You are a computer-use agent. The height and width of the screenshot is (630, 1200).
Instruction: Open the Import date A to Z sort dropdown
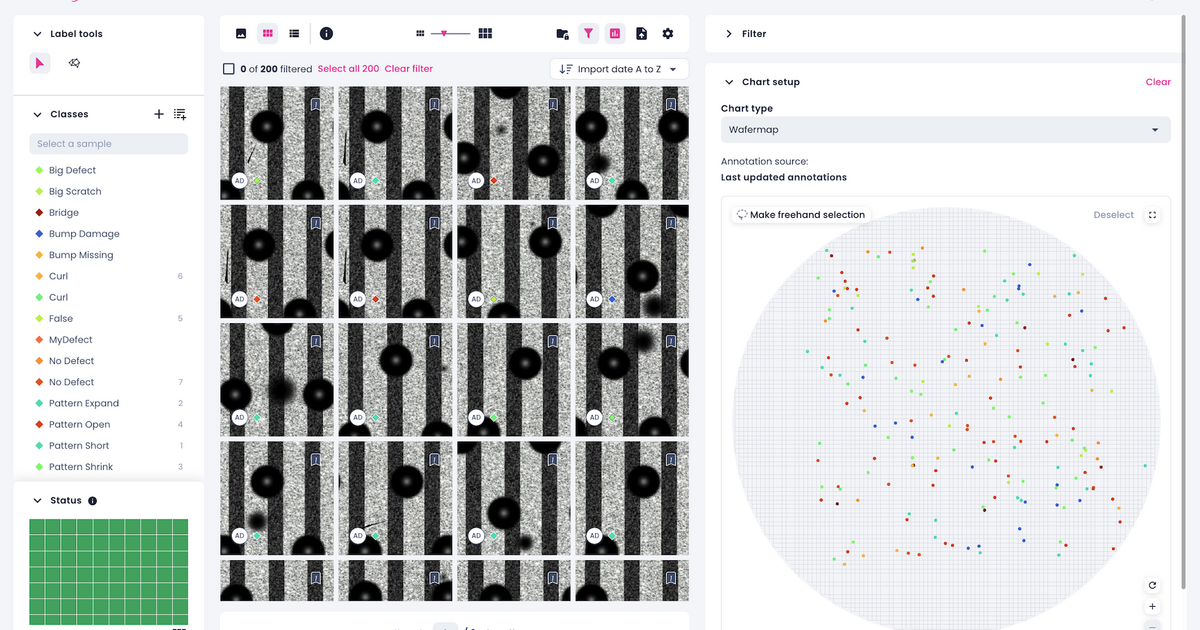click(x=620, y=68)
